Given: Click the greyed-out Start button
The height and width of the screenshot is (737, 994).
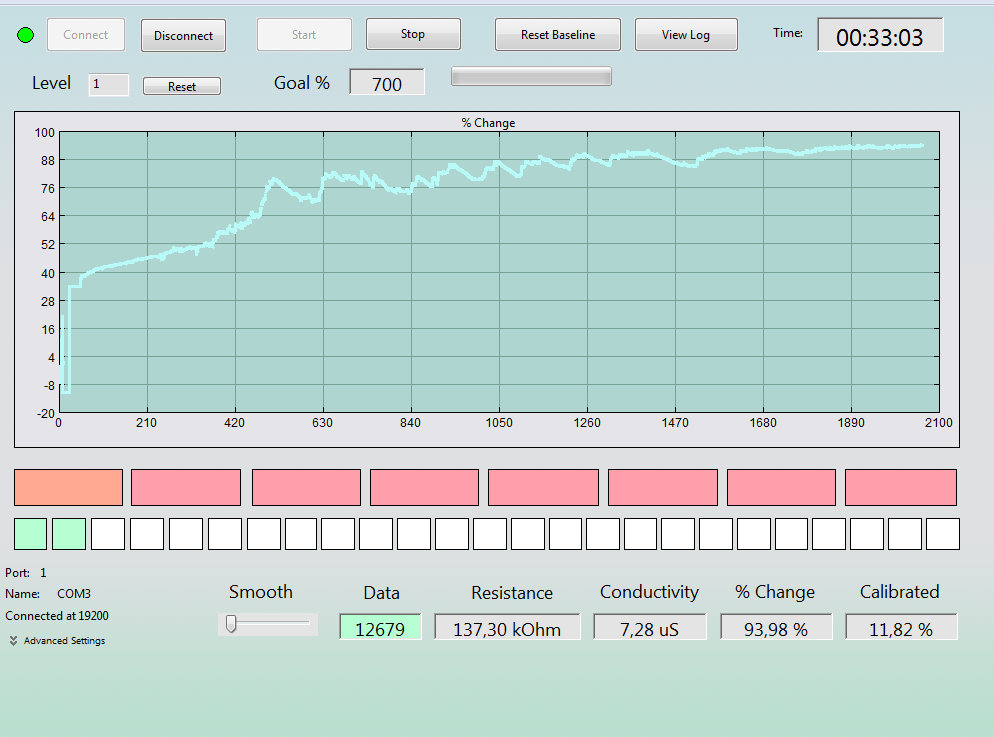Looking at the screenshot, I should point(304,35).
